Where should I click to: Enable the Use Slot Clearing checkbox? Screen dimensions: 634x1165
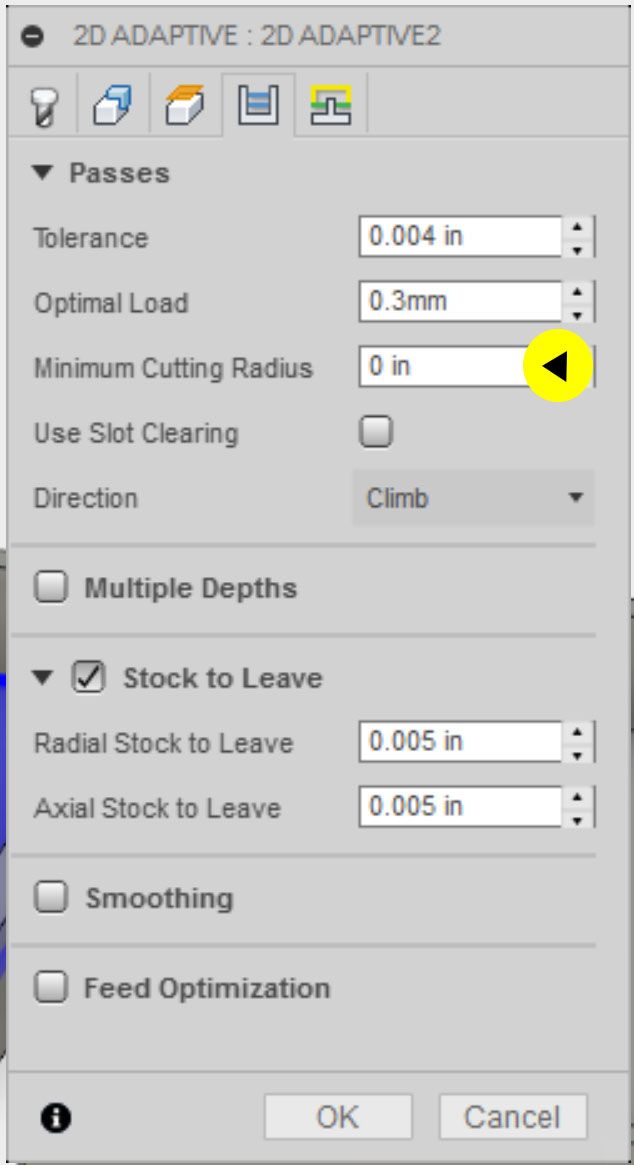point(376,433)
